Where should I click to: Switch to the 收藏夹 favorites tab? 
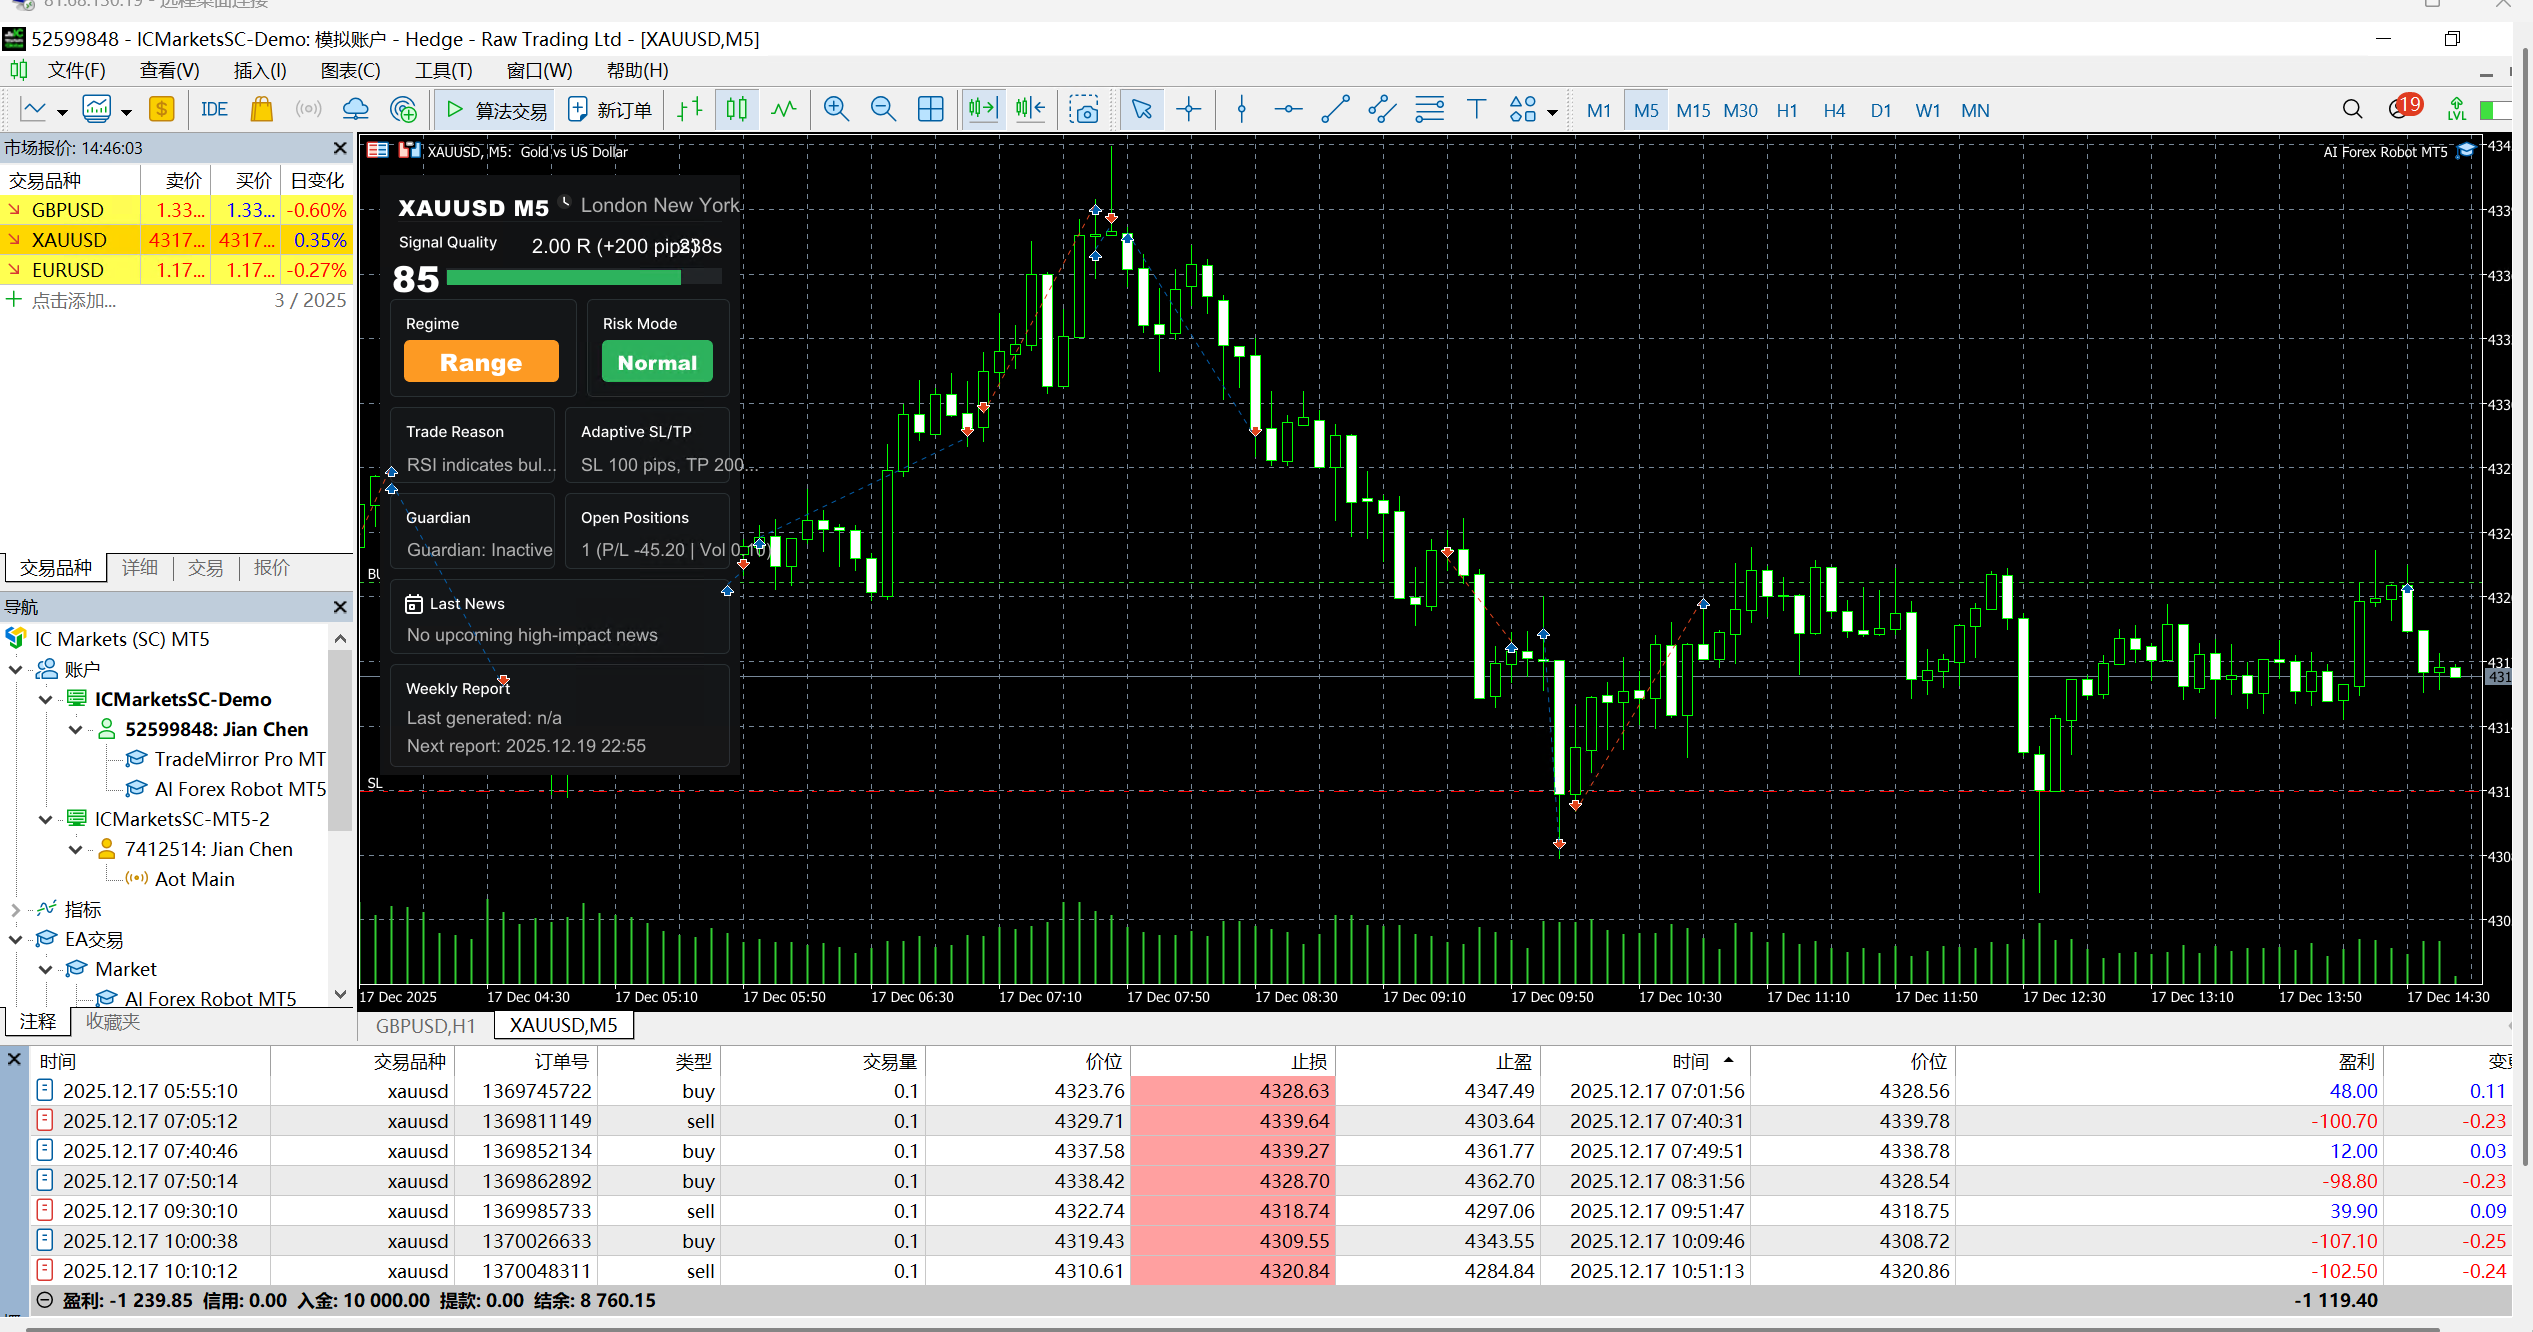pyautogui.click(x=113, y=1022)
